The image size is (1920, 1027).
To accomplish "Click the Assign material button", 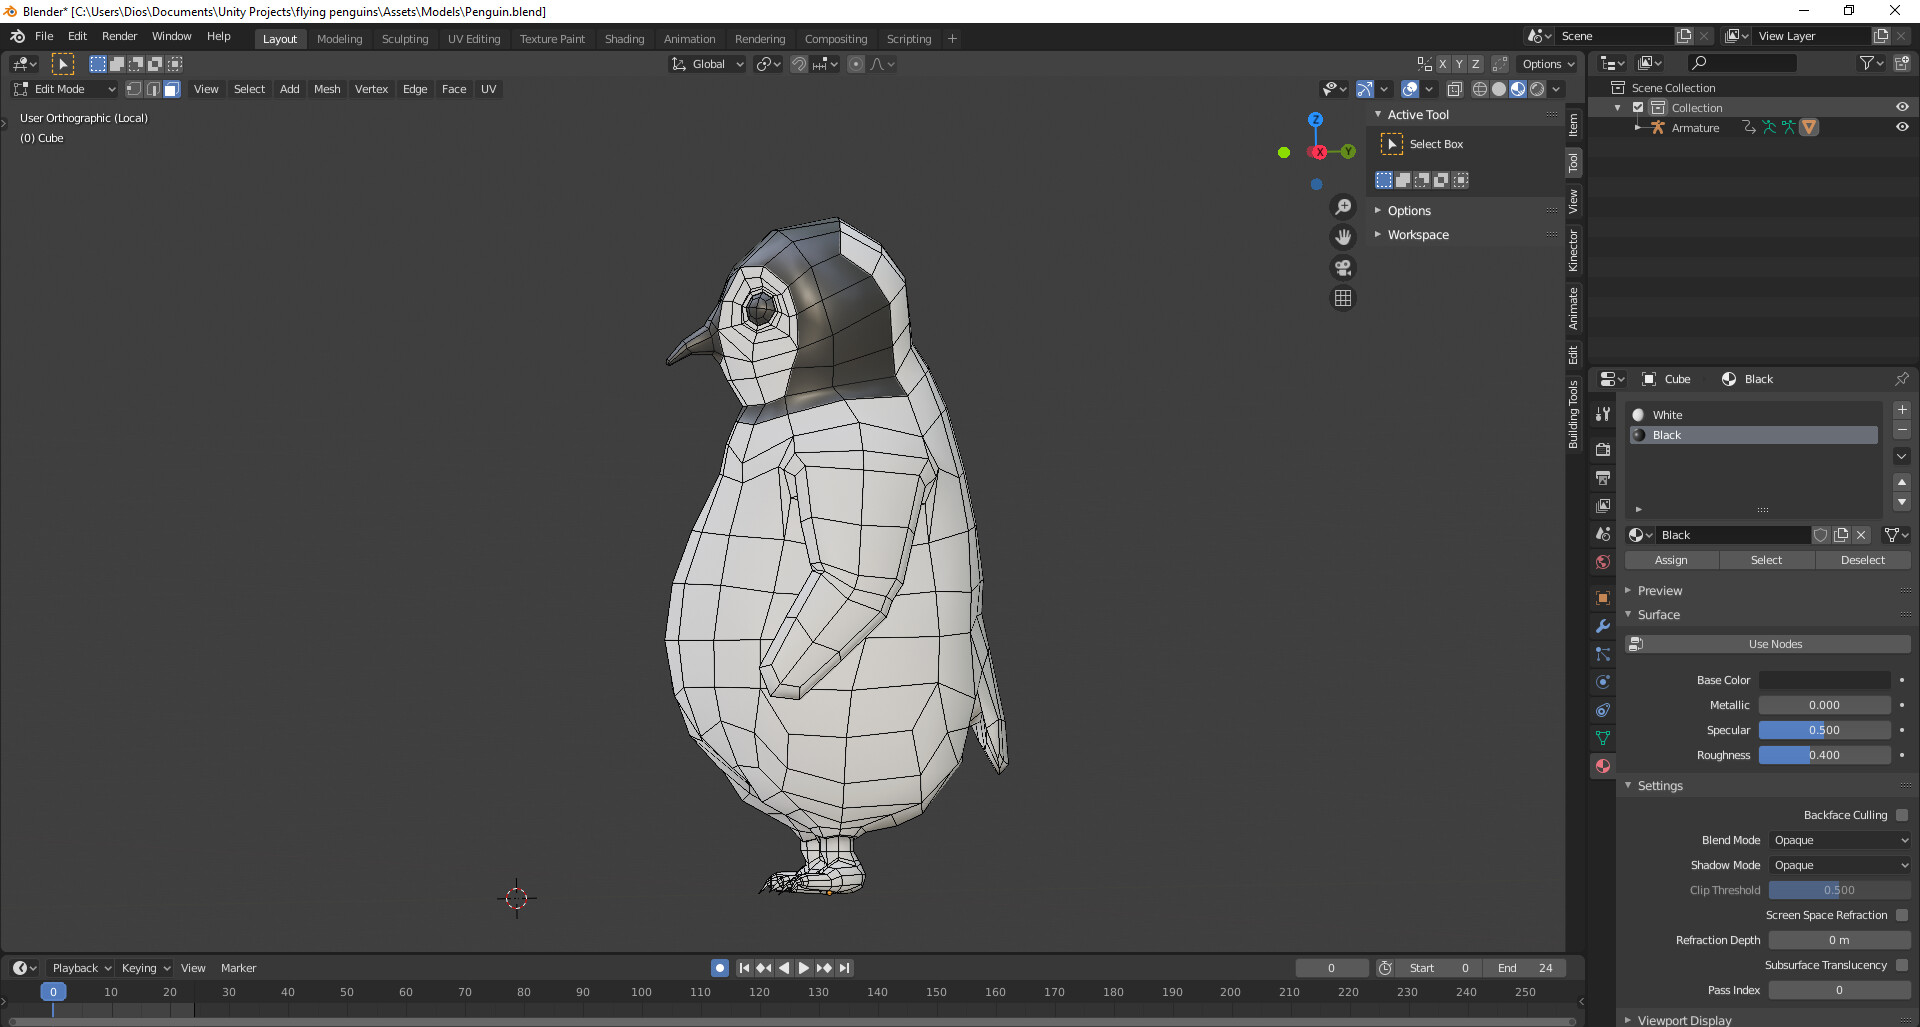I will pyautogui.click(x=1671, y=560).
